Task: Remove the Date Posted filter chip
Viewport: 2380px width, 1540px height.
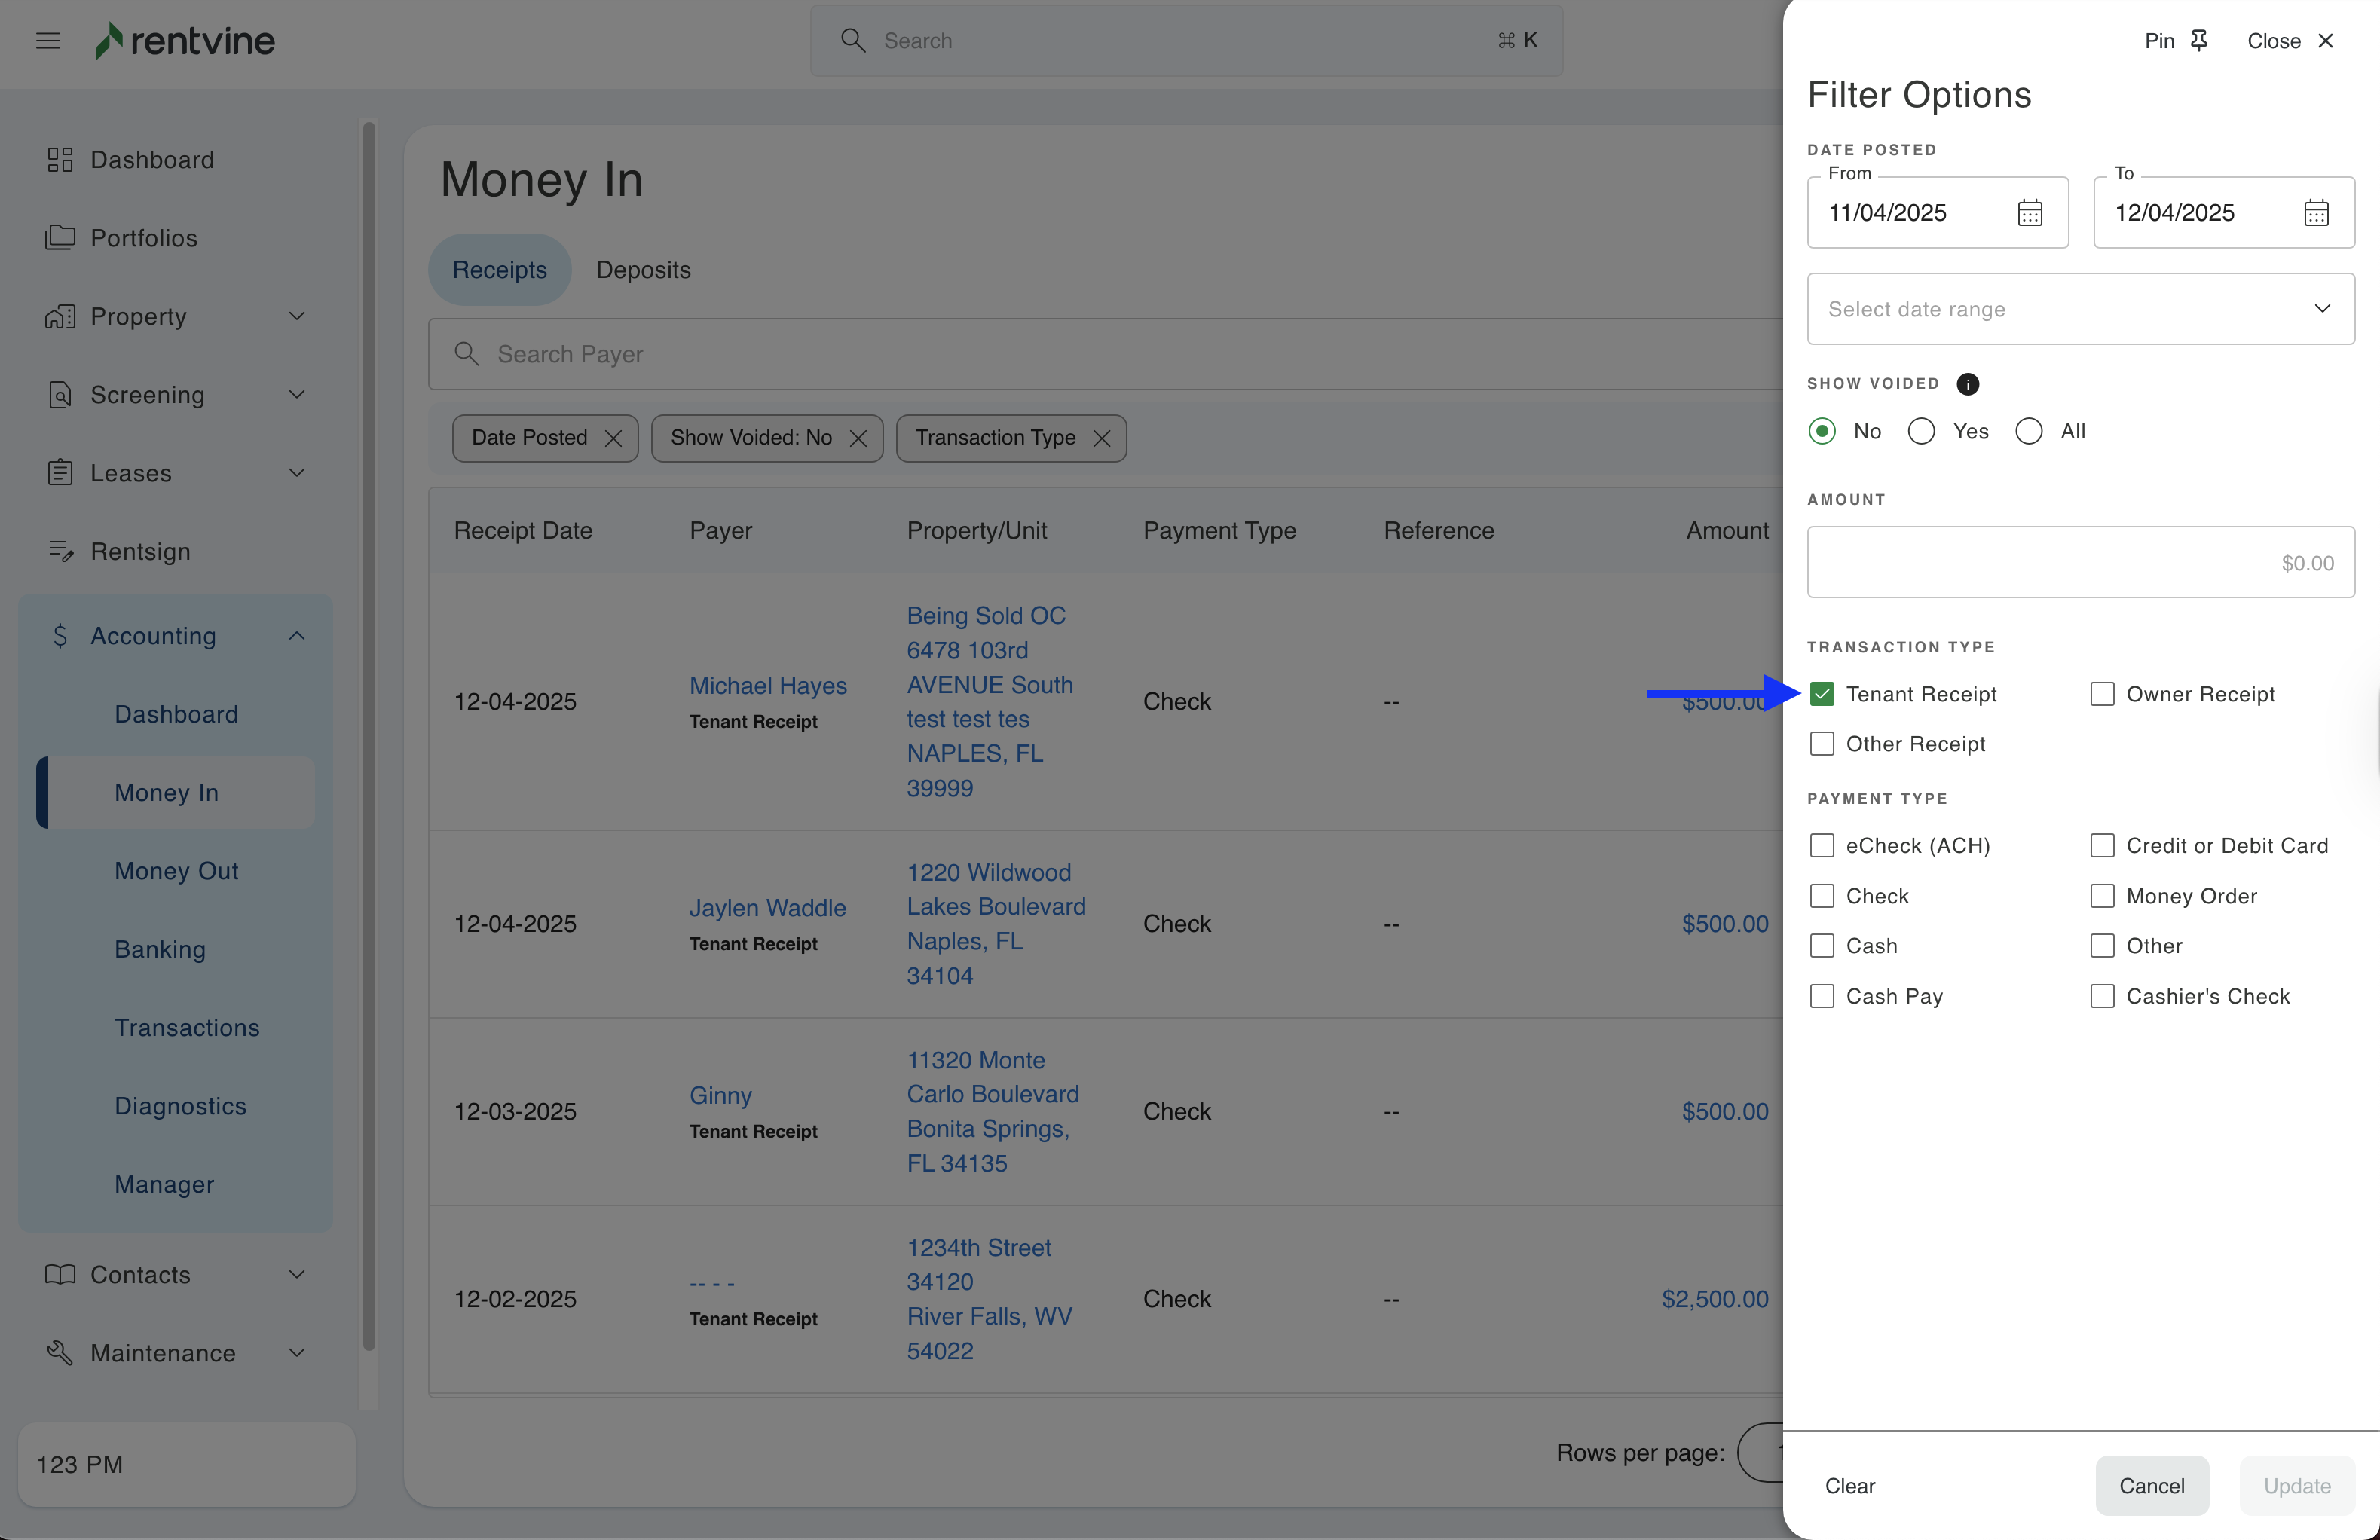Action: coord(613,439)
